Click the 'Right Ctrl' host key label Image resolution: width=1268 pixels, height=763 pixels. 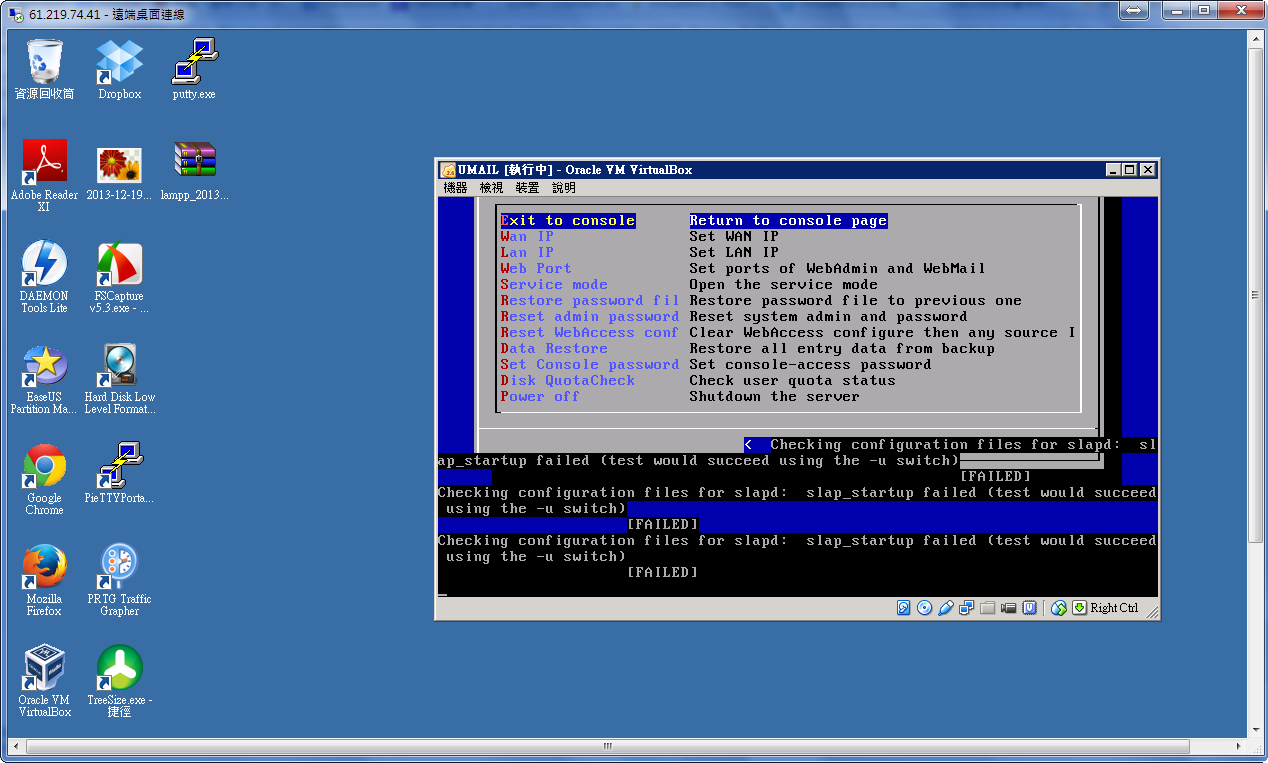1114,608
